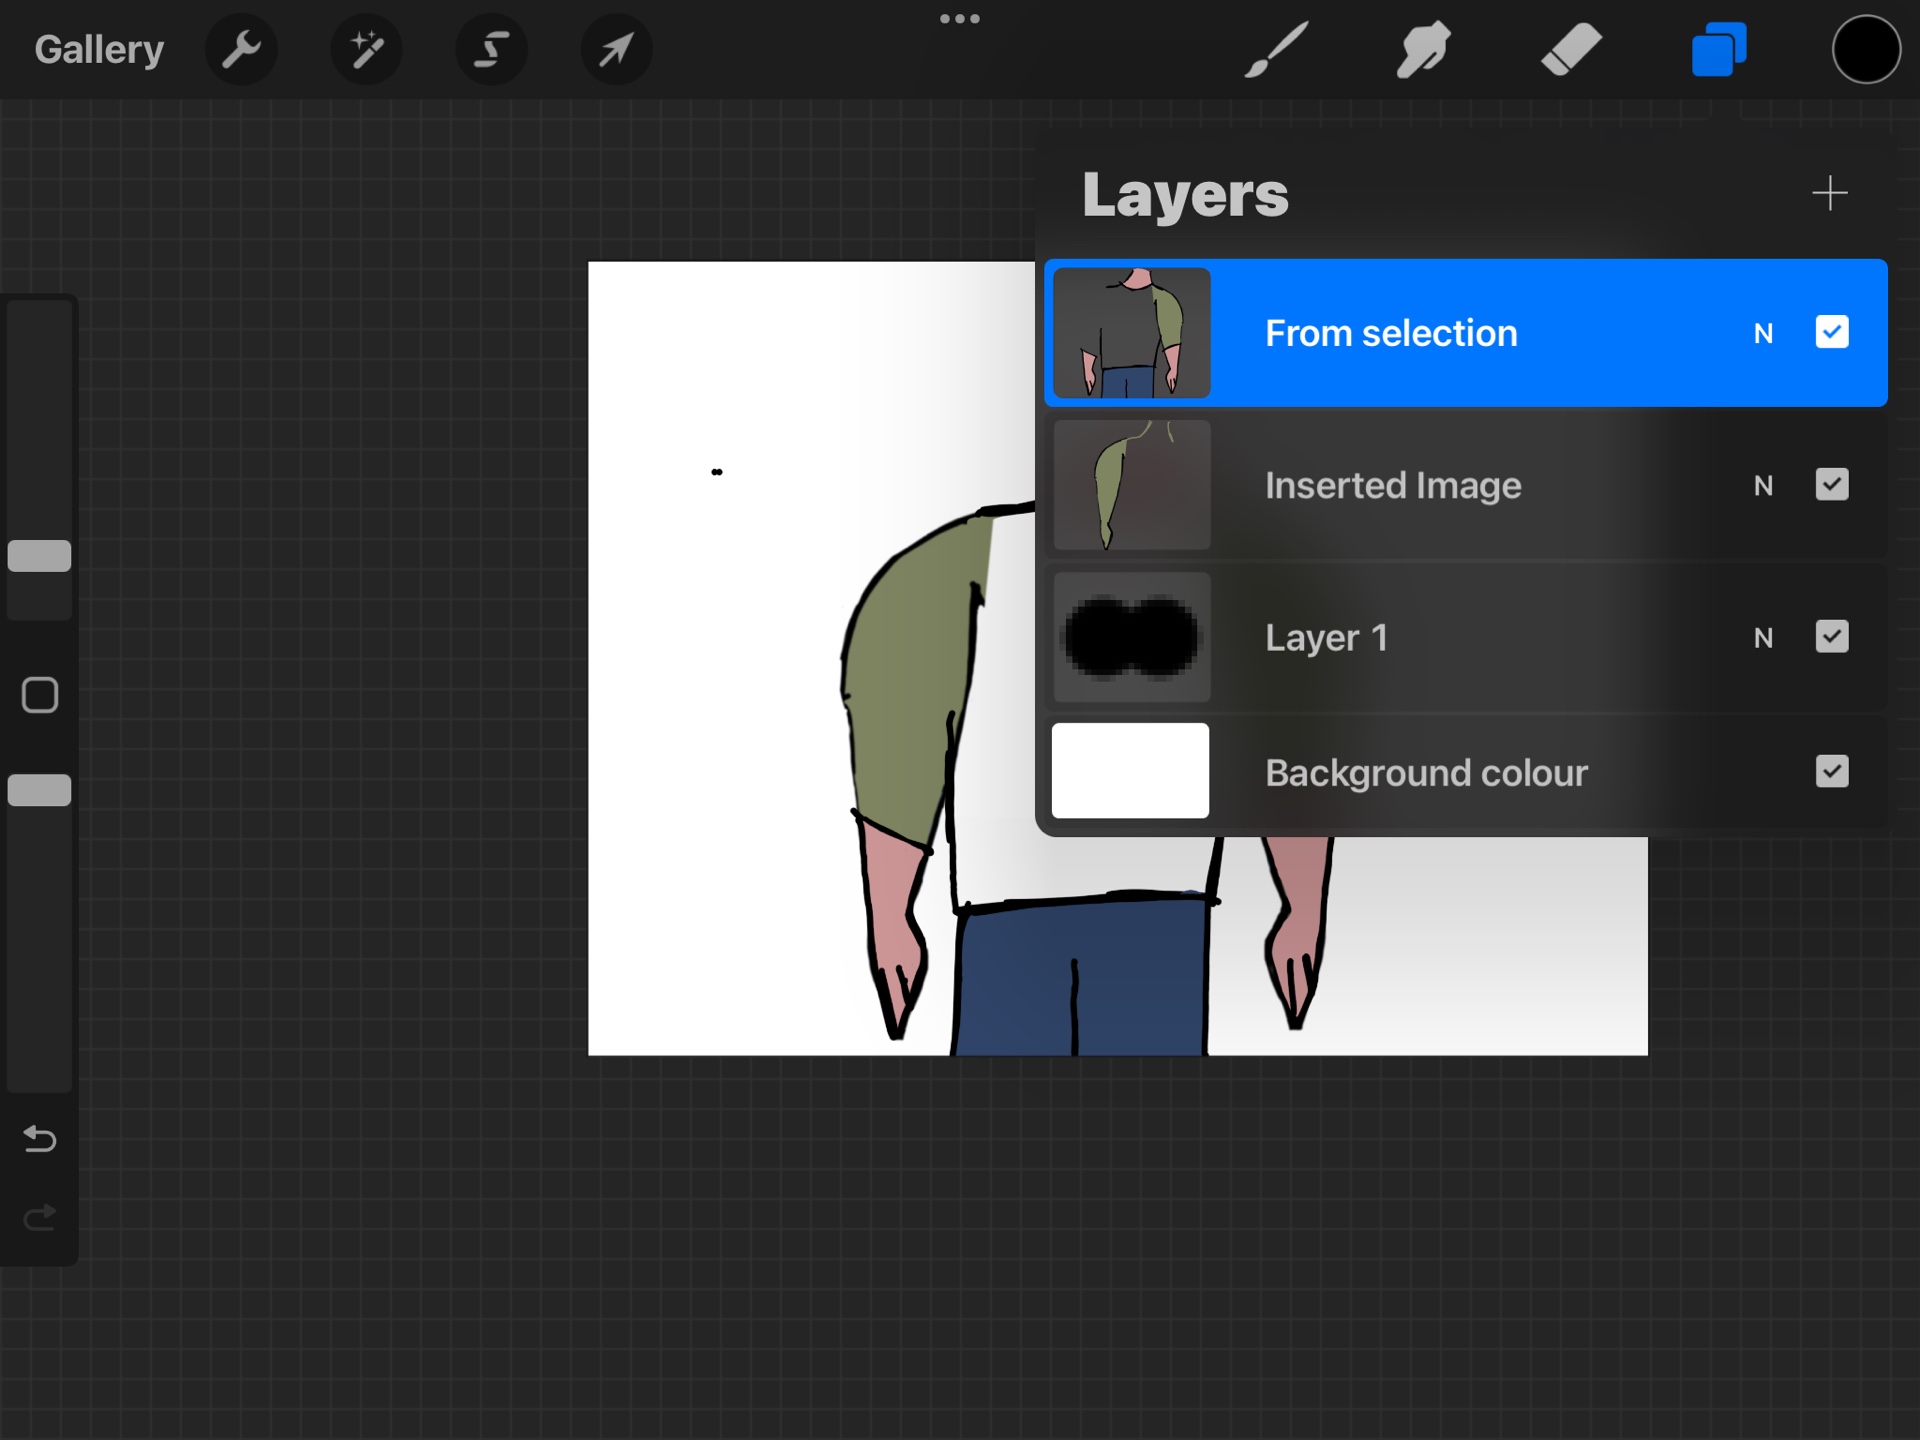Tap the undo arrow in the sidebar
This screenshot has width=1920, height=1440.
click(39, 1138)
